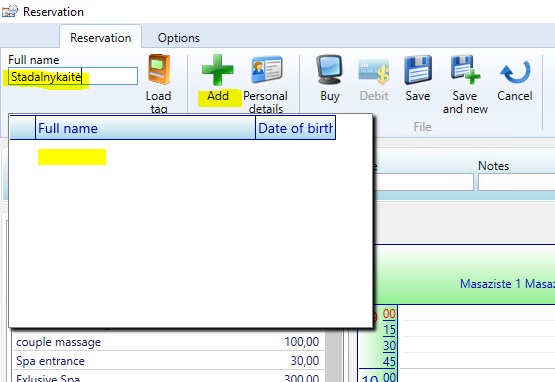Image resolution: width=555 pixels, height=382 pixels.
Task: Click the Buy monitor icon
Action: click(x=329, y=69)
